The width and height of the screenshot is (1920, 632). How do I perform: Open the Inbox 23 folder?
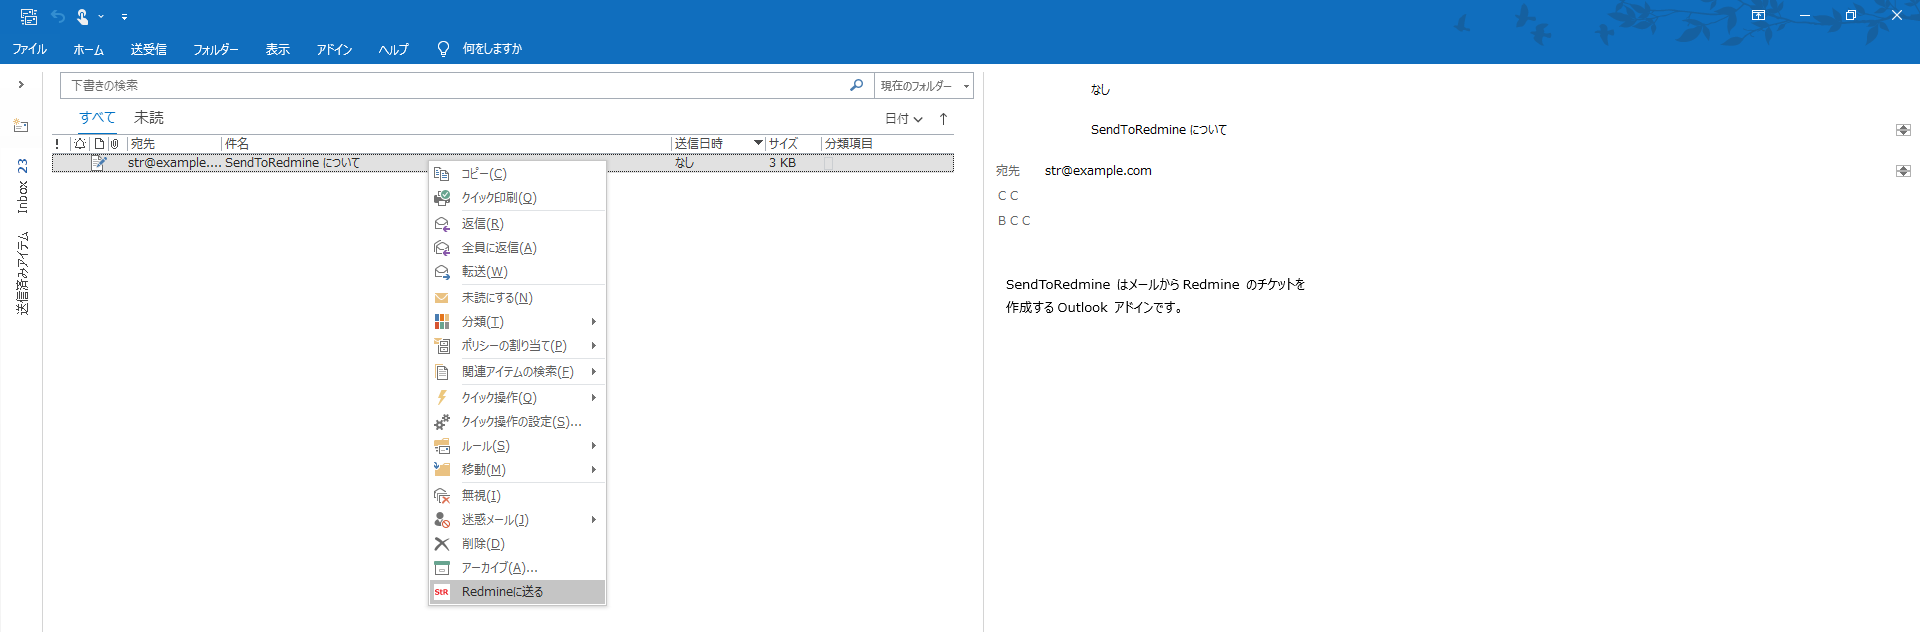[22, 186]
